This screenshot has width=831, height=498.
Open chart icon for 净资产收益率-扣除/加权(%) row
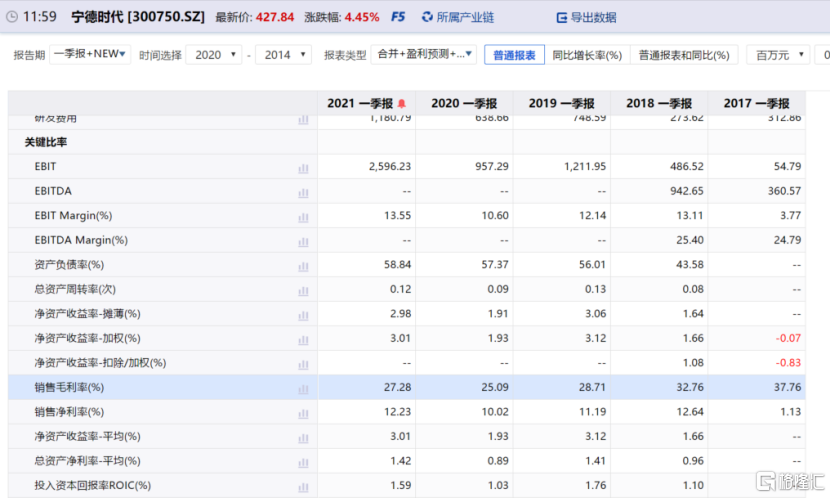(x=303, y=364)
